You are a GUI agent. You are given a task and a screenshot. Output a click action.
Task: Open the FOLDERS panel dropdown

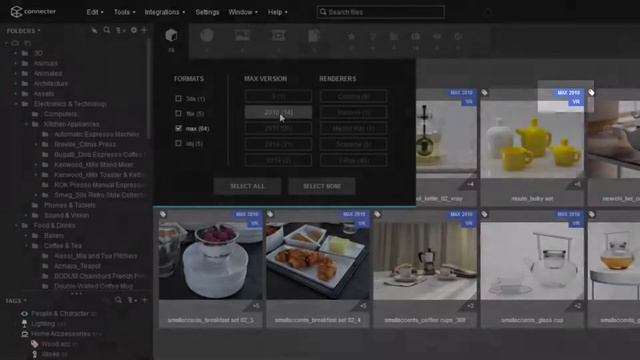24,31
